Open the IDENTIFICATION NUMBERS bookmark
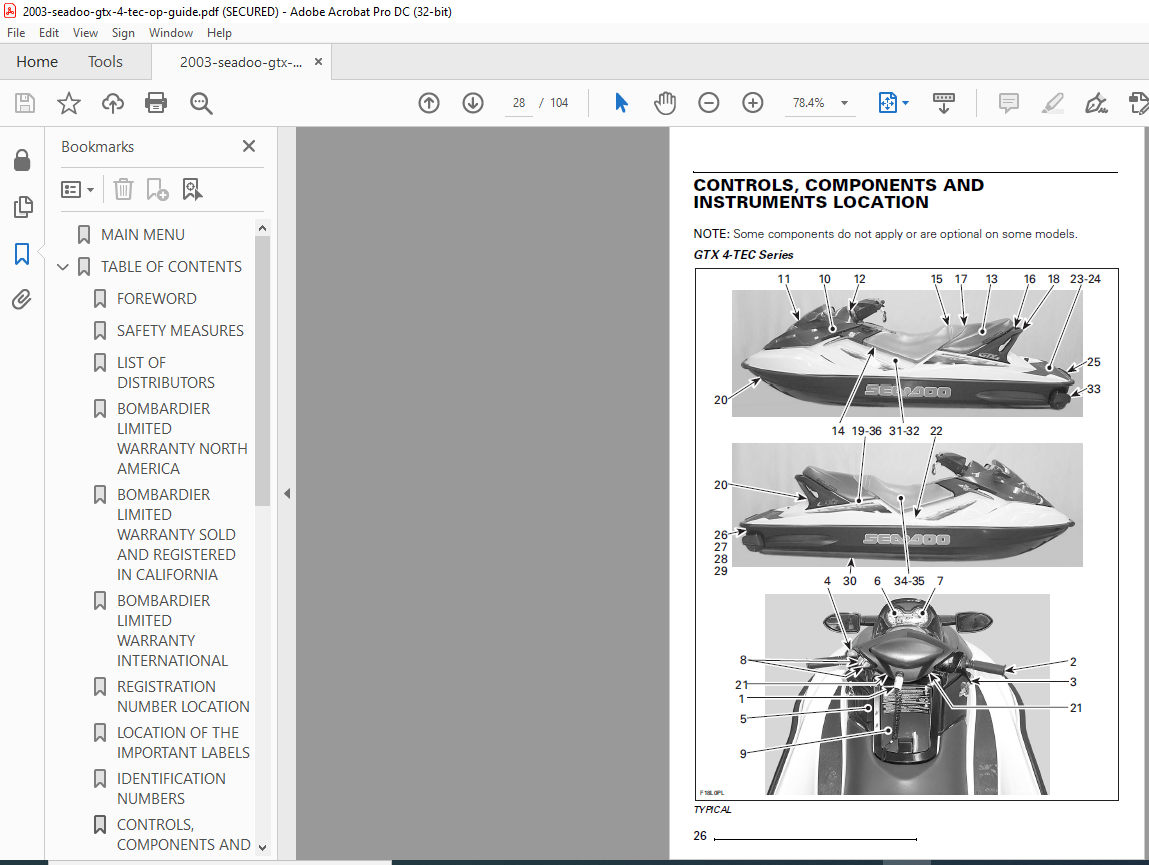 point(171,789)
